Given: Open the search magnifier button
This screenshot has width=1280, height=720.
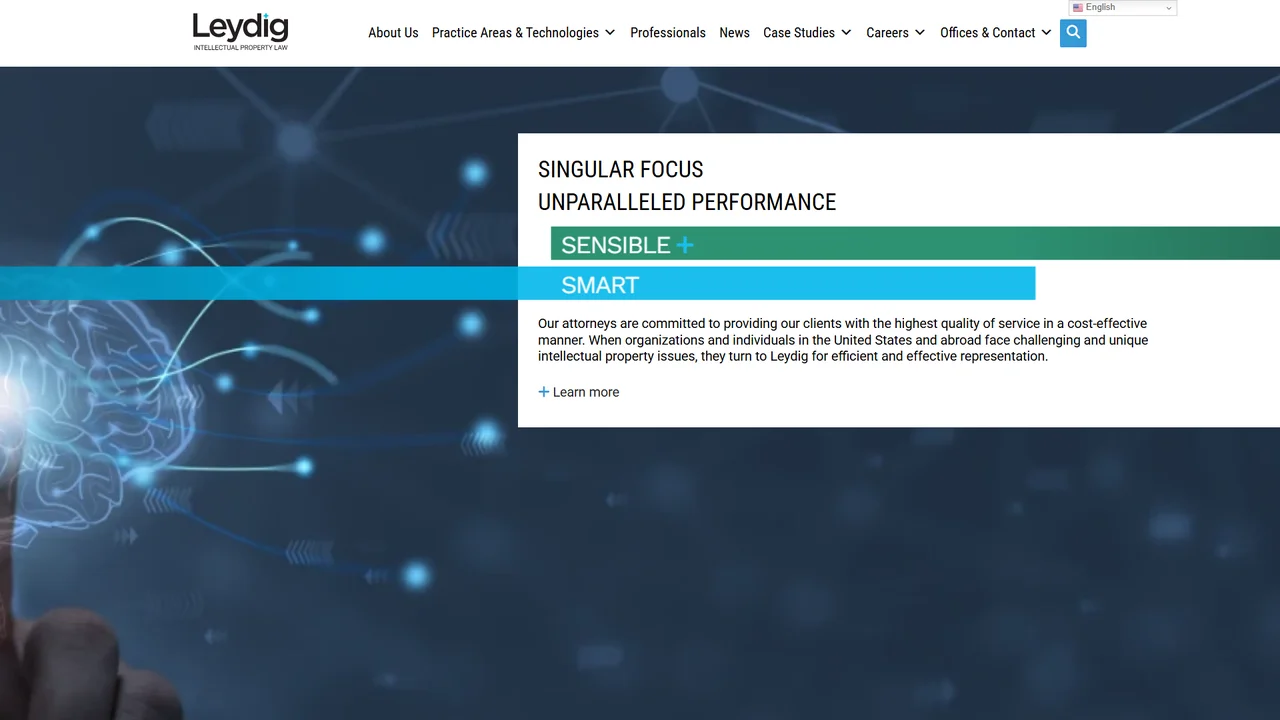Looking at the screenshot, I should 1073,33.
